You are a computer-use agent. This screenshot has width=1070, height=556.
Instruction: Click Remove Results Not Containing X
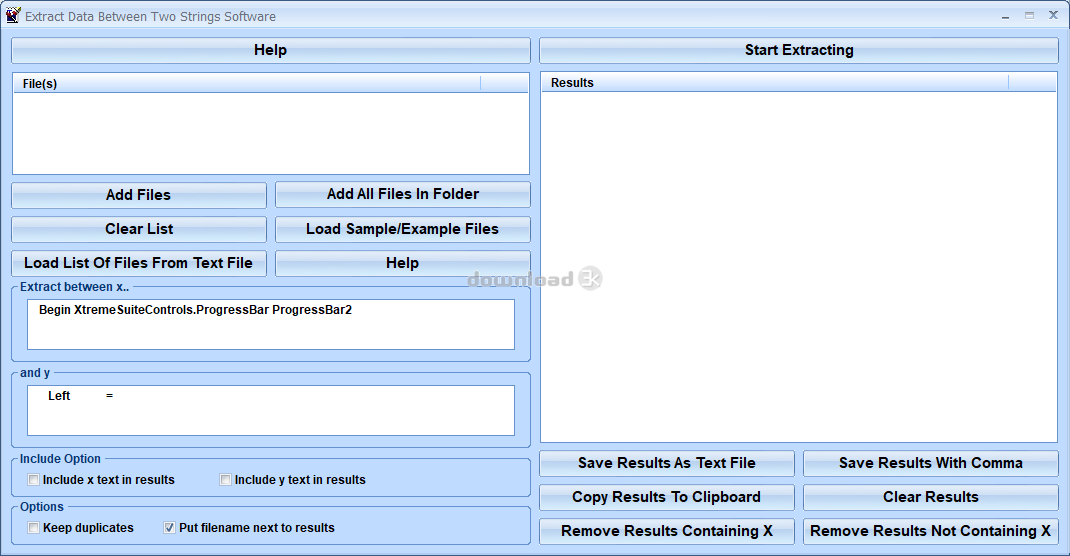pyautogui.click(x=931, y=531)
